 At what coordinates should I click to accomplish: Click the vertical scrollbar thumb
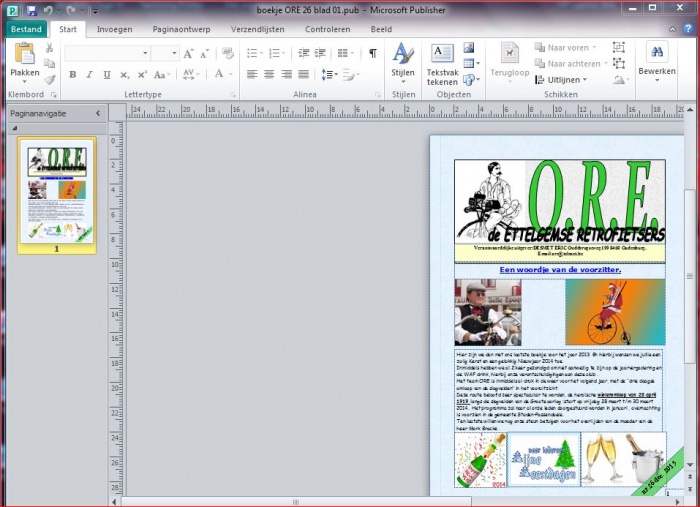[x=690, y=276]
